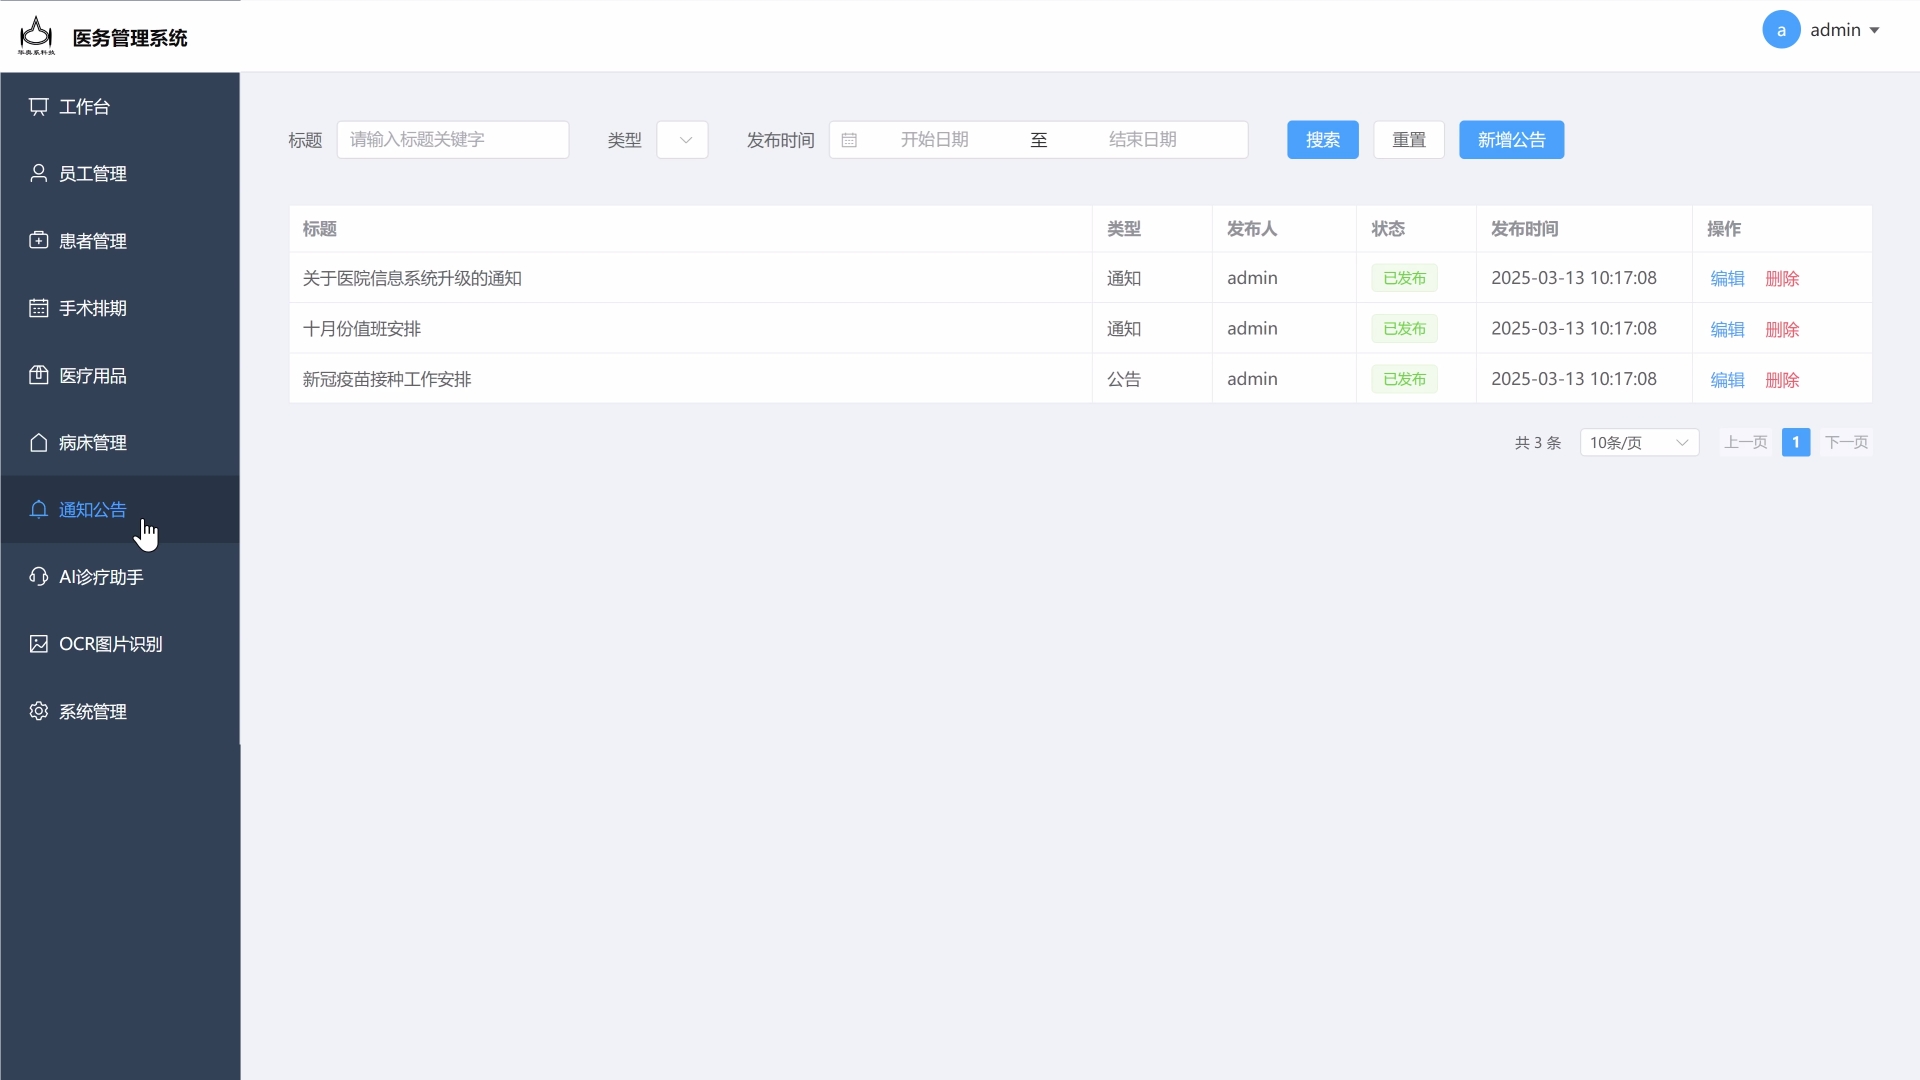This screenshot has width=1920, height=1080.
Task: Click the system management gear icon
Action: (38, 711)
